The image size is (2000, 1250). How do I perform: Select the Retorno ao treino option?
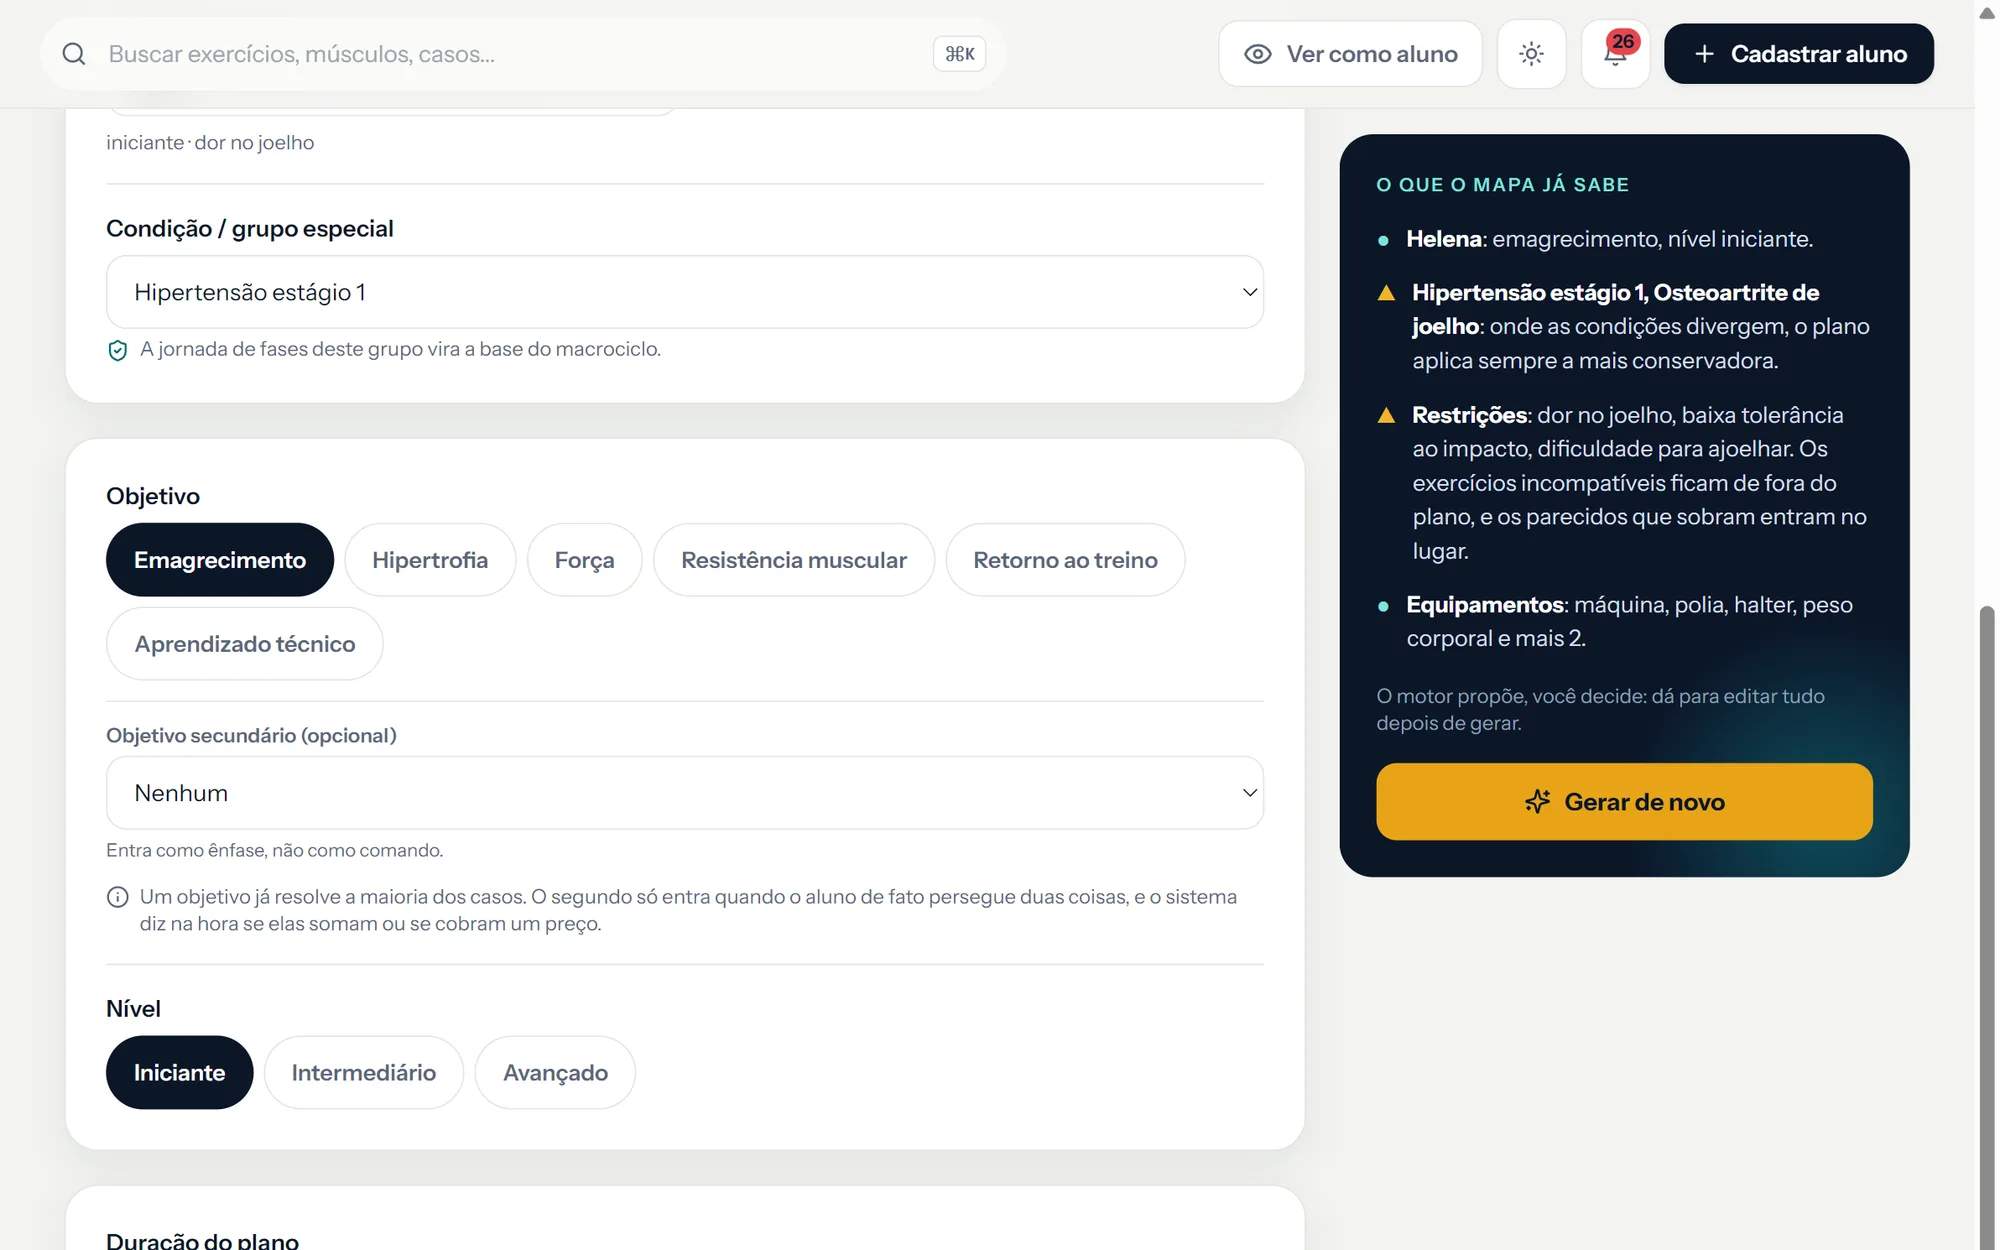pyautogui.click(x=1065, y=560)
